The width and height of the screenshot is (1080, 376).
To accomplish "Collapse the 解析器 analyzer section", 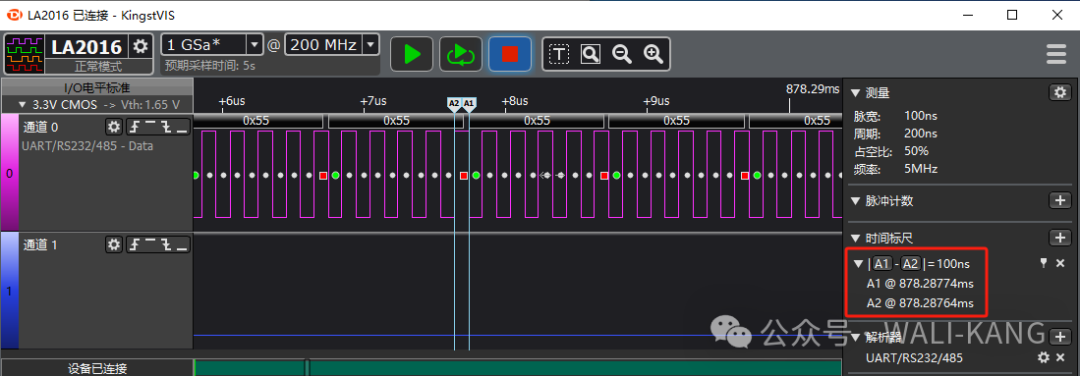I will coord(856,337).
